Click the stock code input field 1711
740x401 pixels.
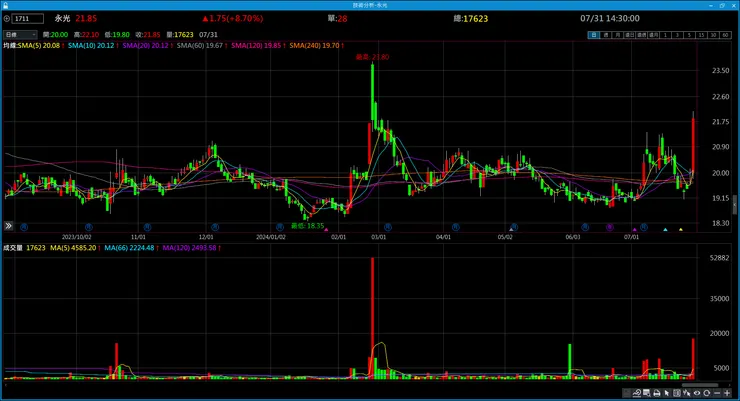point(28,18)
